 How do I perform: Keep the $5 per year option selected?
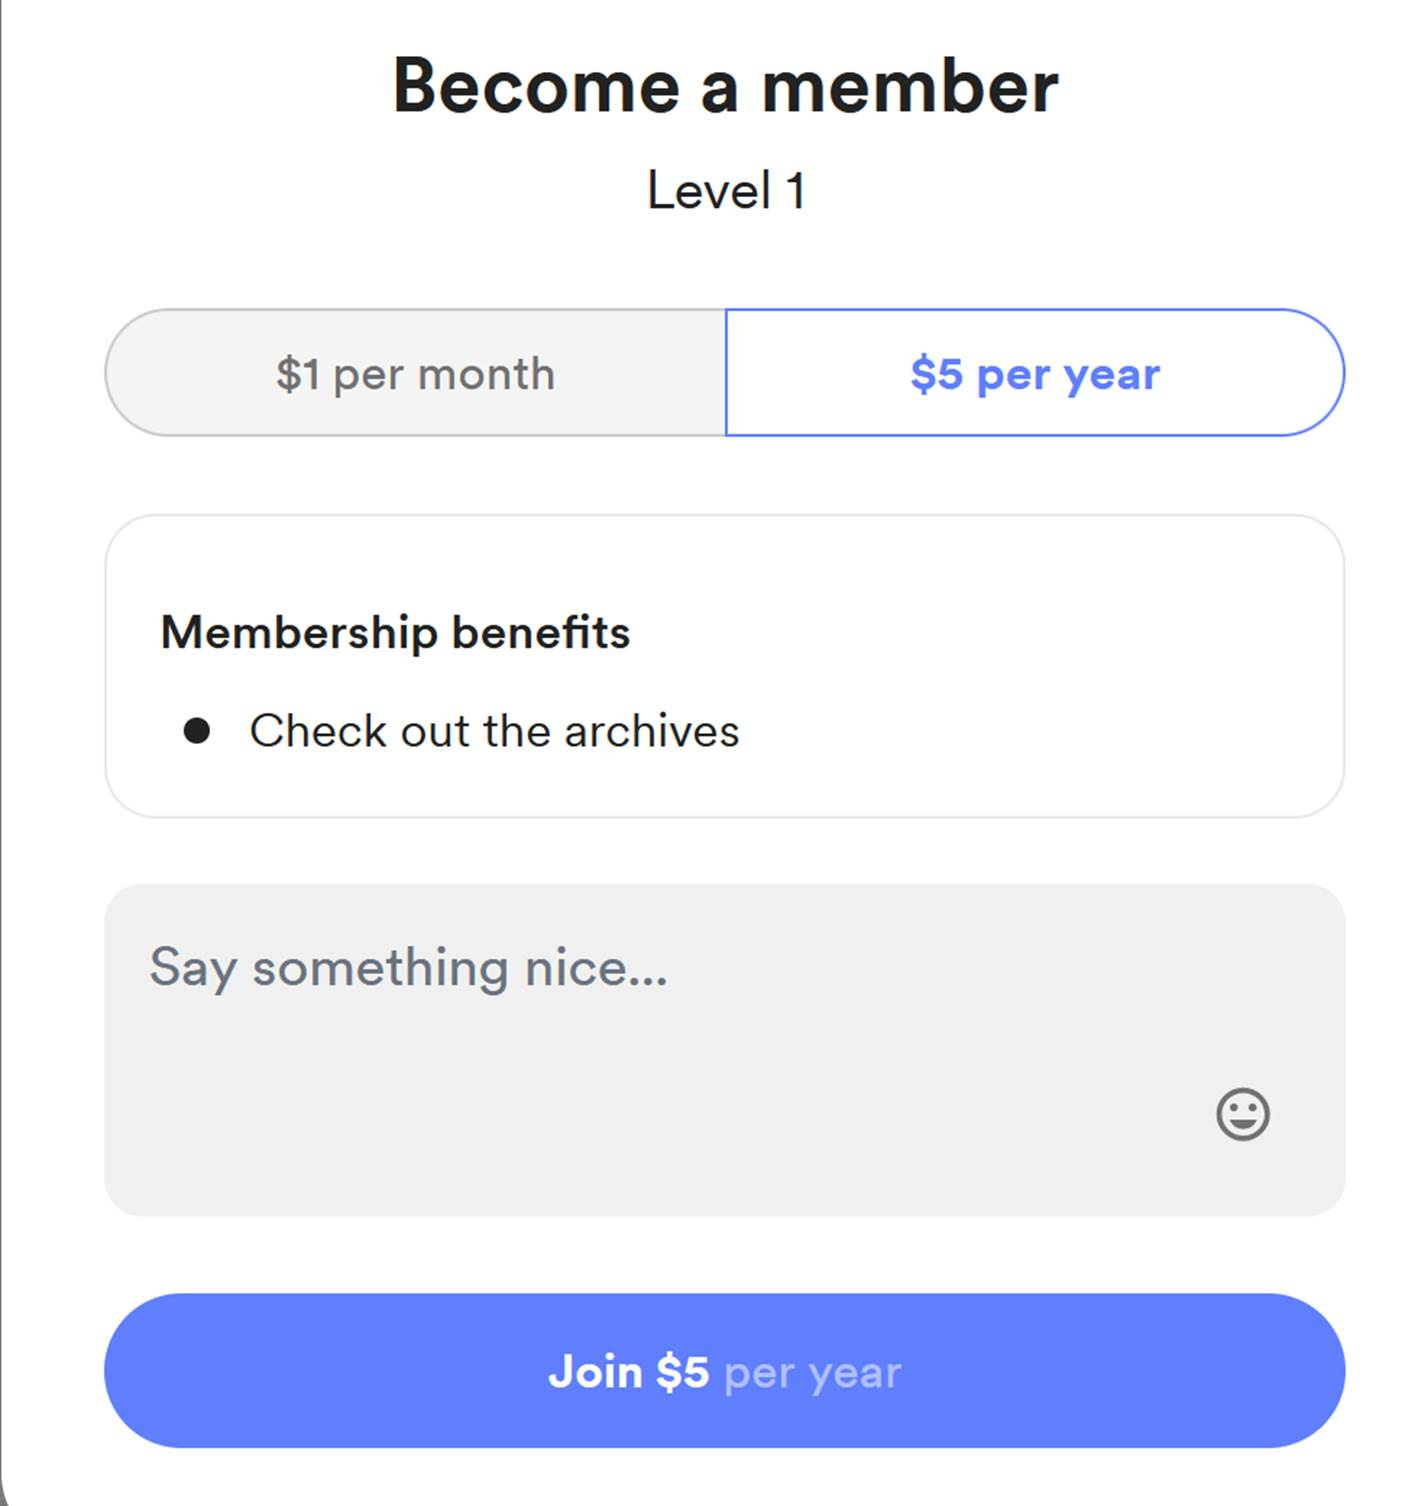tap(1034, 373)
